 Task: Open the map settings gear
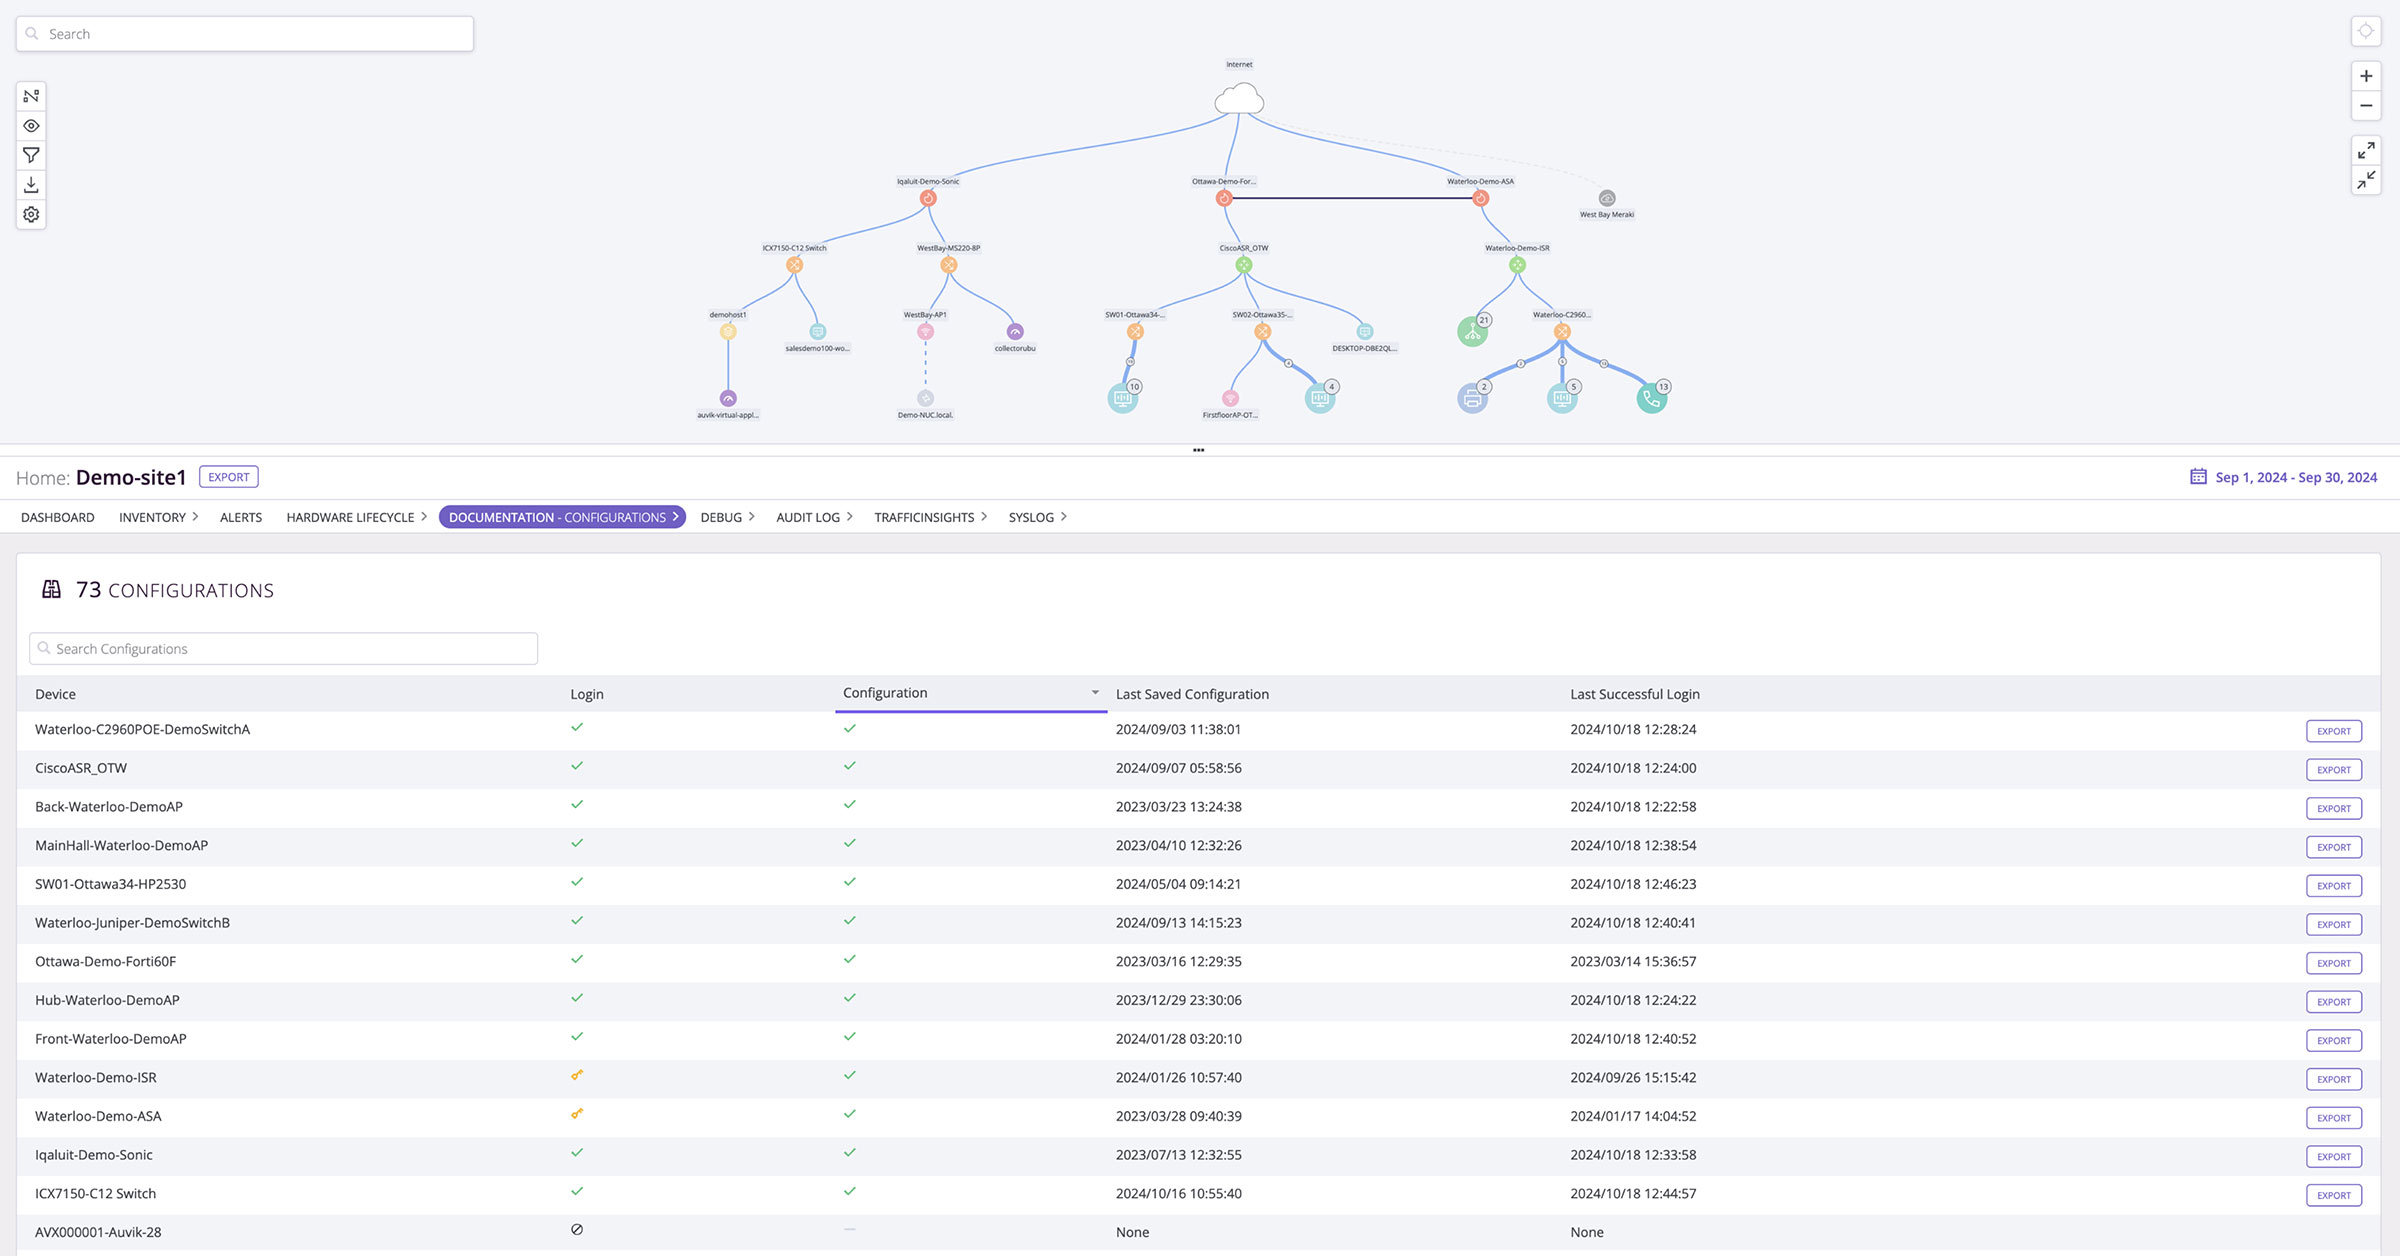(31, 214)
